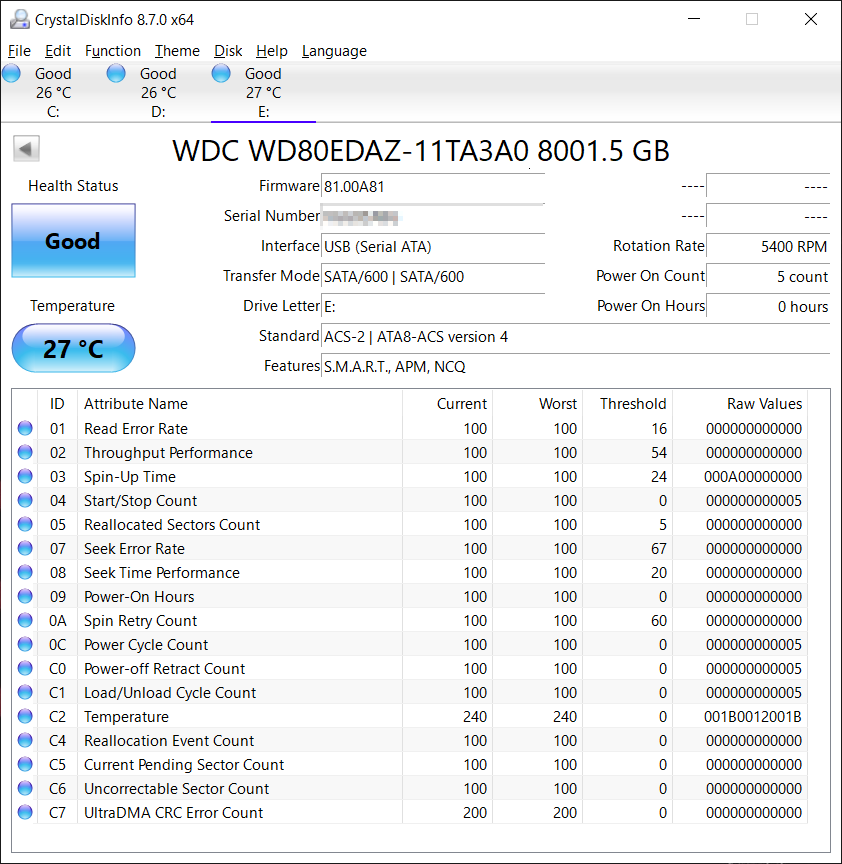Image resolution: width=842 pixels, height=864 pixels.
Task: Click the Good 26 °C label for D:
Action: pyautogui.click(x=158, y=83)
